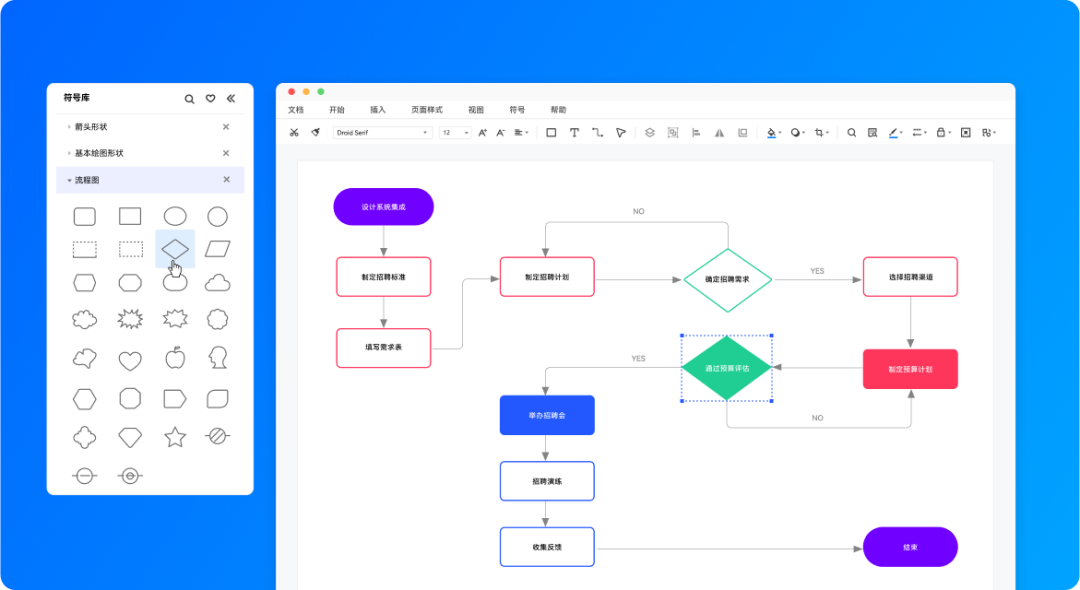
Task: Click the cut scissors icon in toolbar
Action: 294,132
